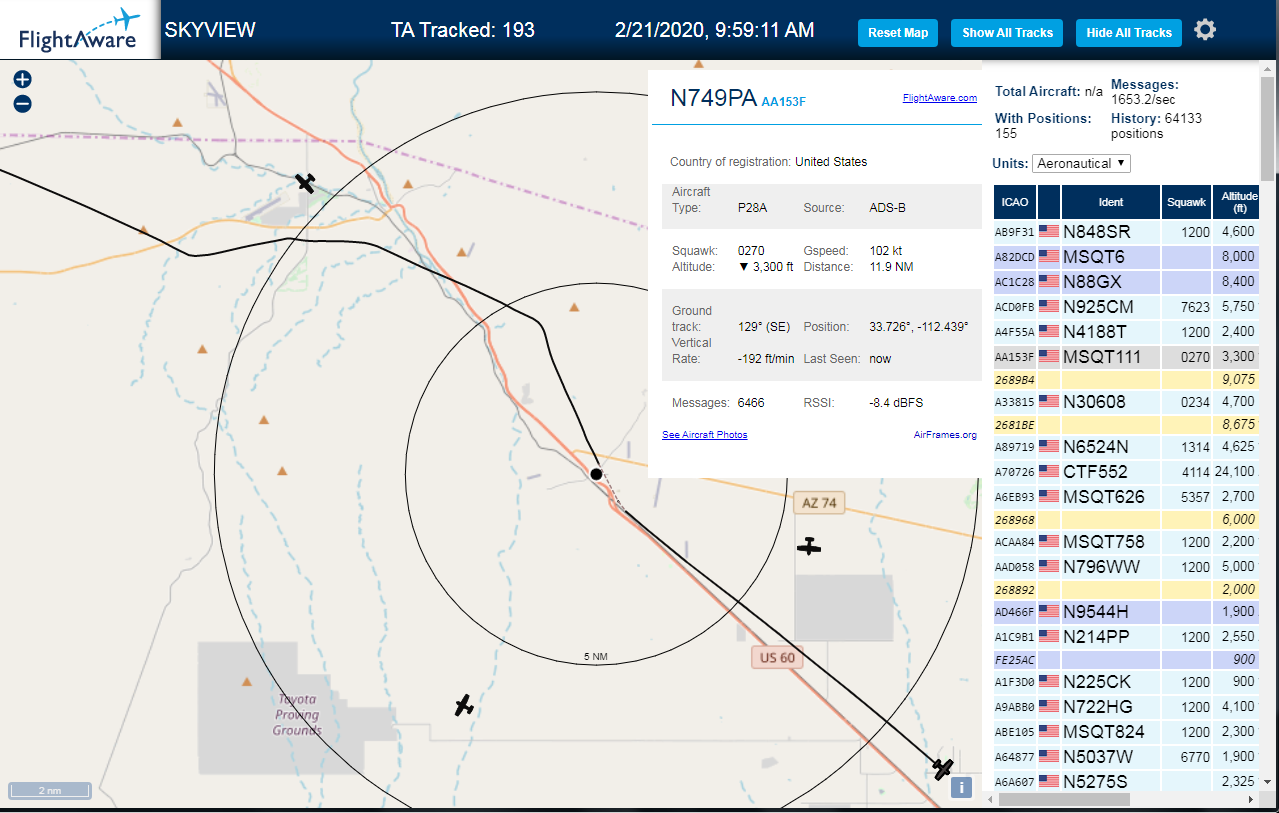The image size is (1279, 813).
Task: Select the N796WW row
Action: (1127, 566)
